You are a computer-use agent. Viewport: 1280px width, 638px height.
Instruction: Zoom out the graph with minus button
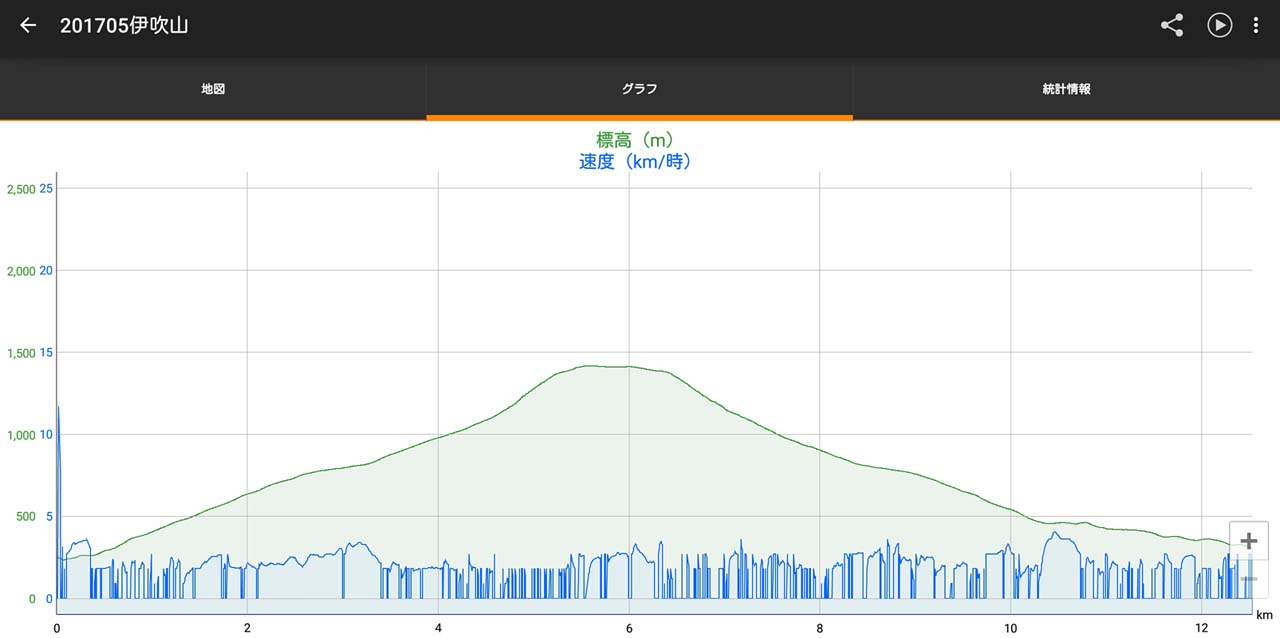coord(1248,579)
